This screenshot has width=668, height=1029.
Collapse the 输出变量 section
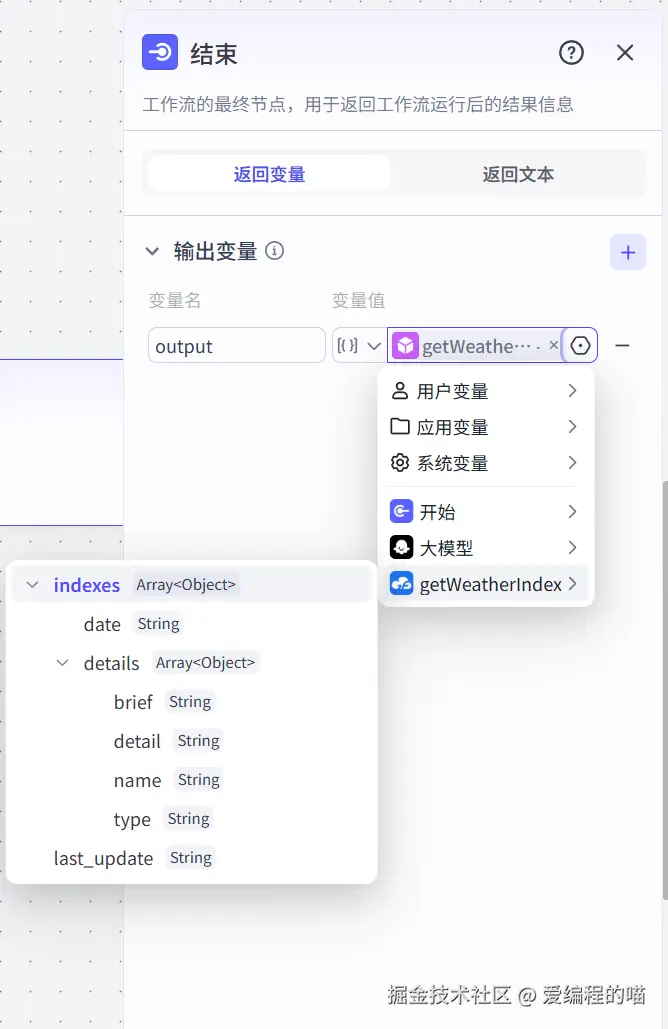coord(152,251)
